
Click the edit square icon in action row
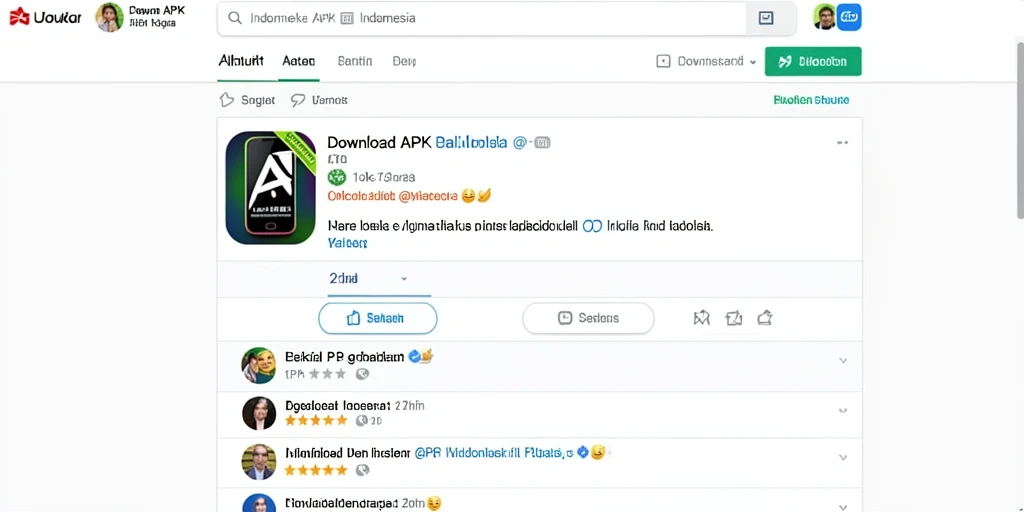[x=734, y=318]
